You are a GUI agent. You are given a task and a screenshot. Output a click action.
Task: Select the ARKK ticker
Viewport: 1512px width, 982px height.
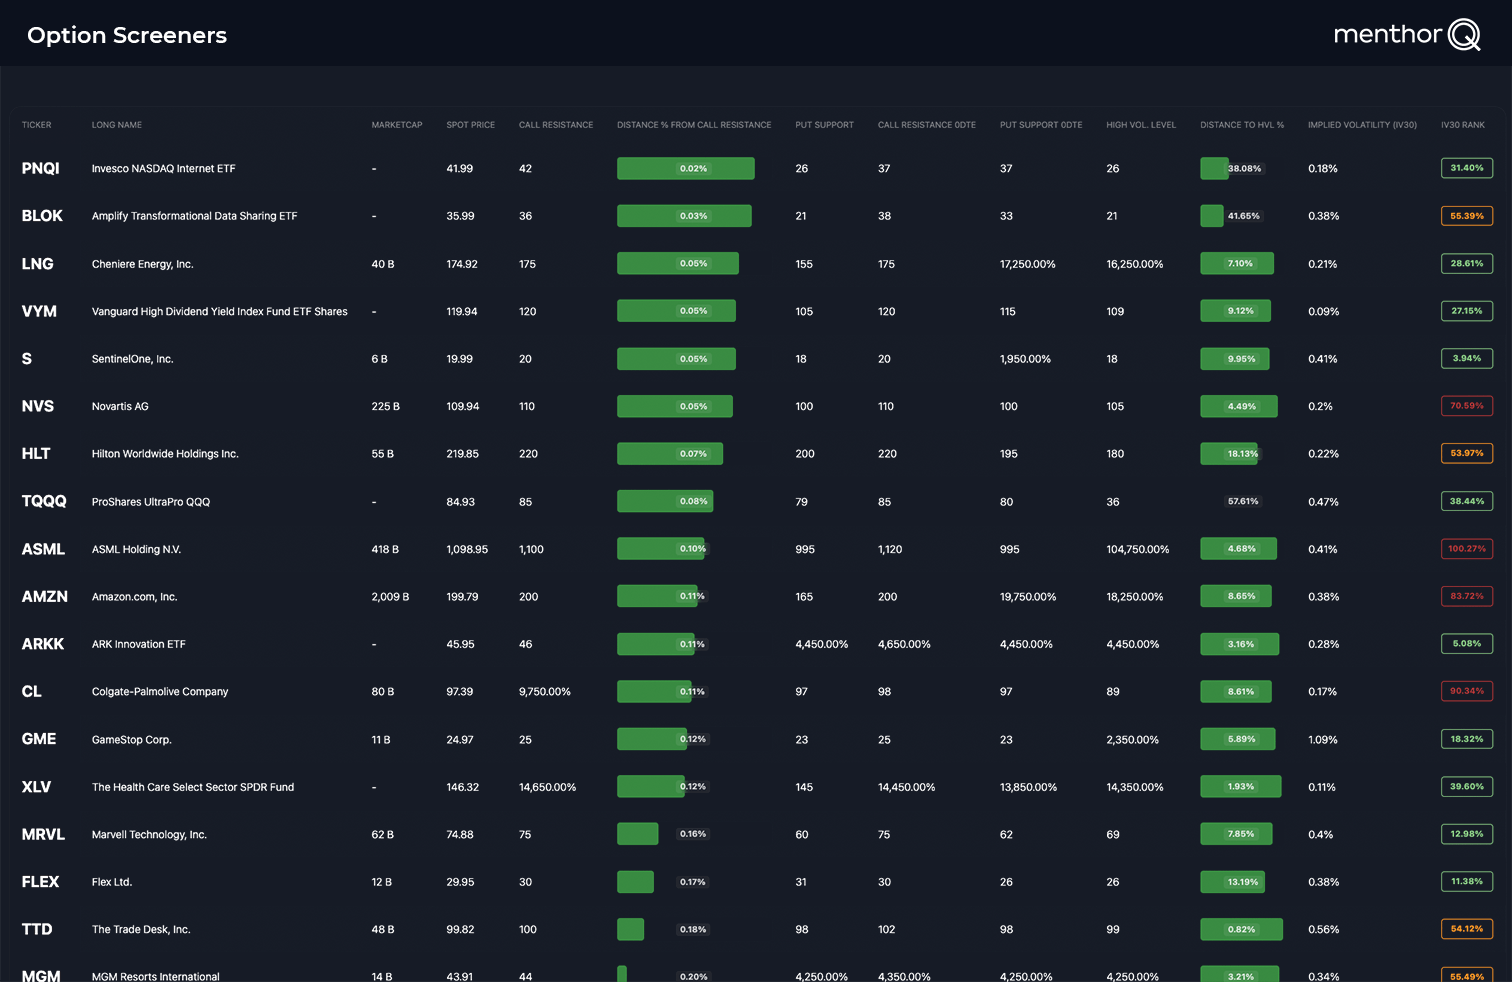tap(43, 644)
